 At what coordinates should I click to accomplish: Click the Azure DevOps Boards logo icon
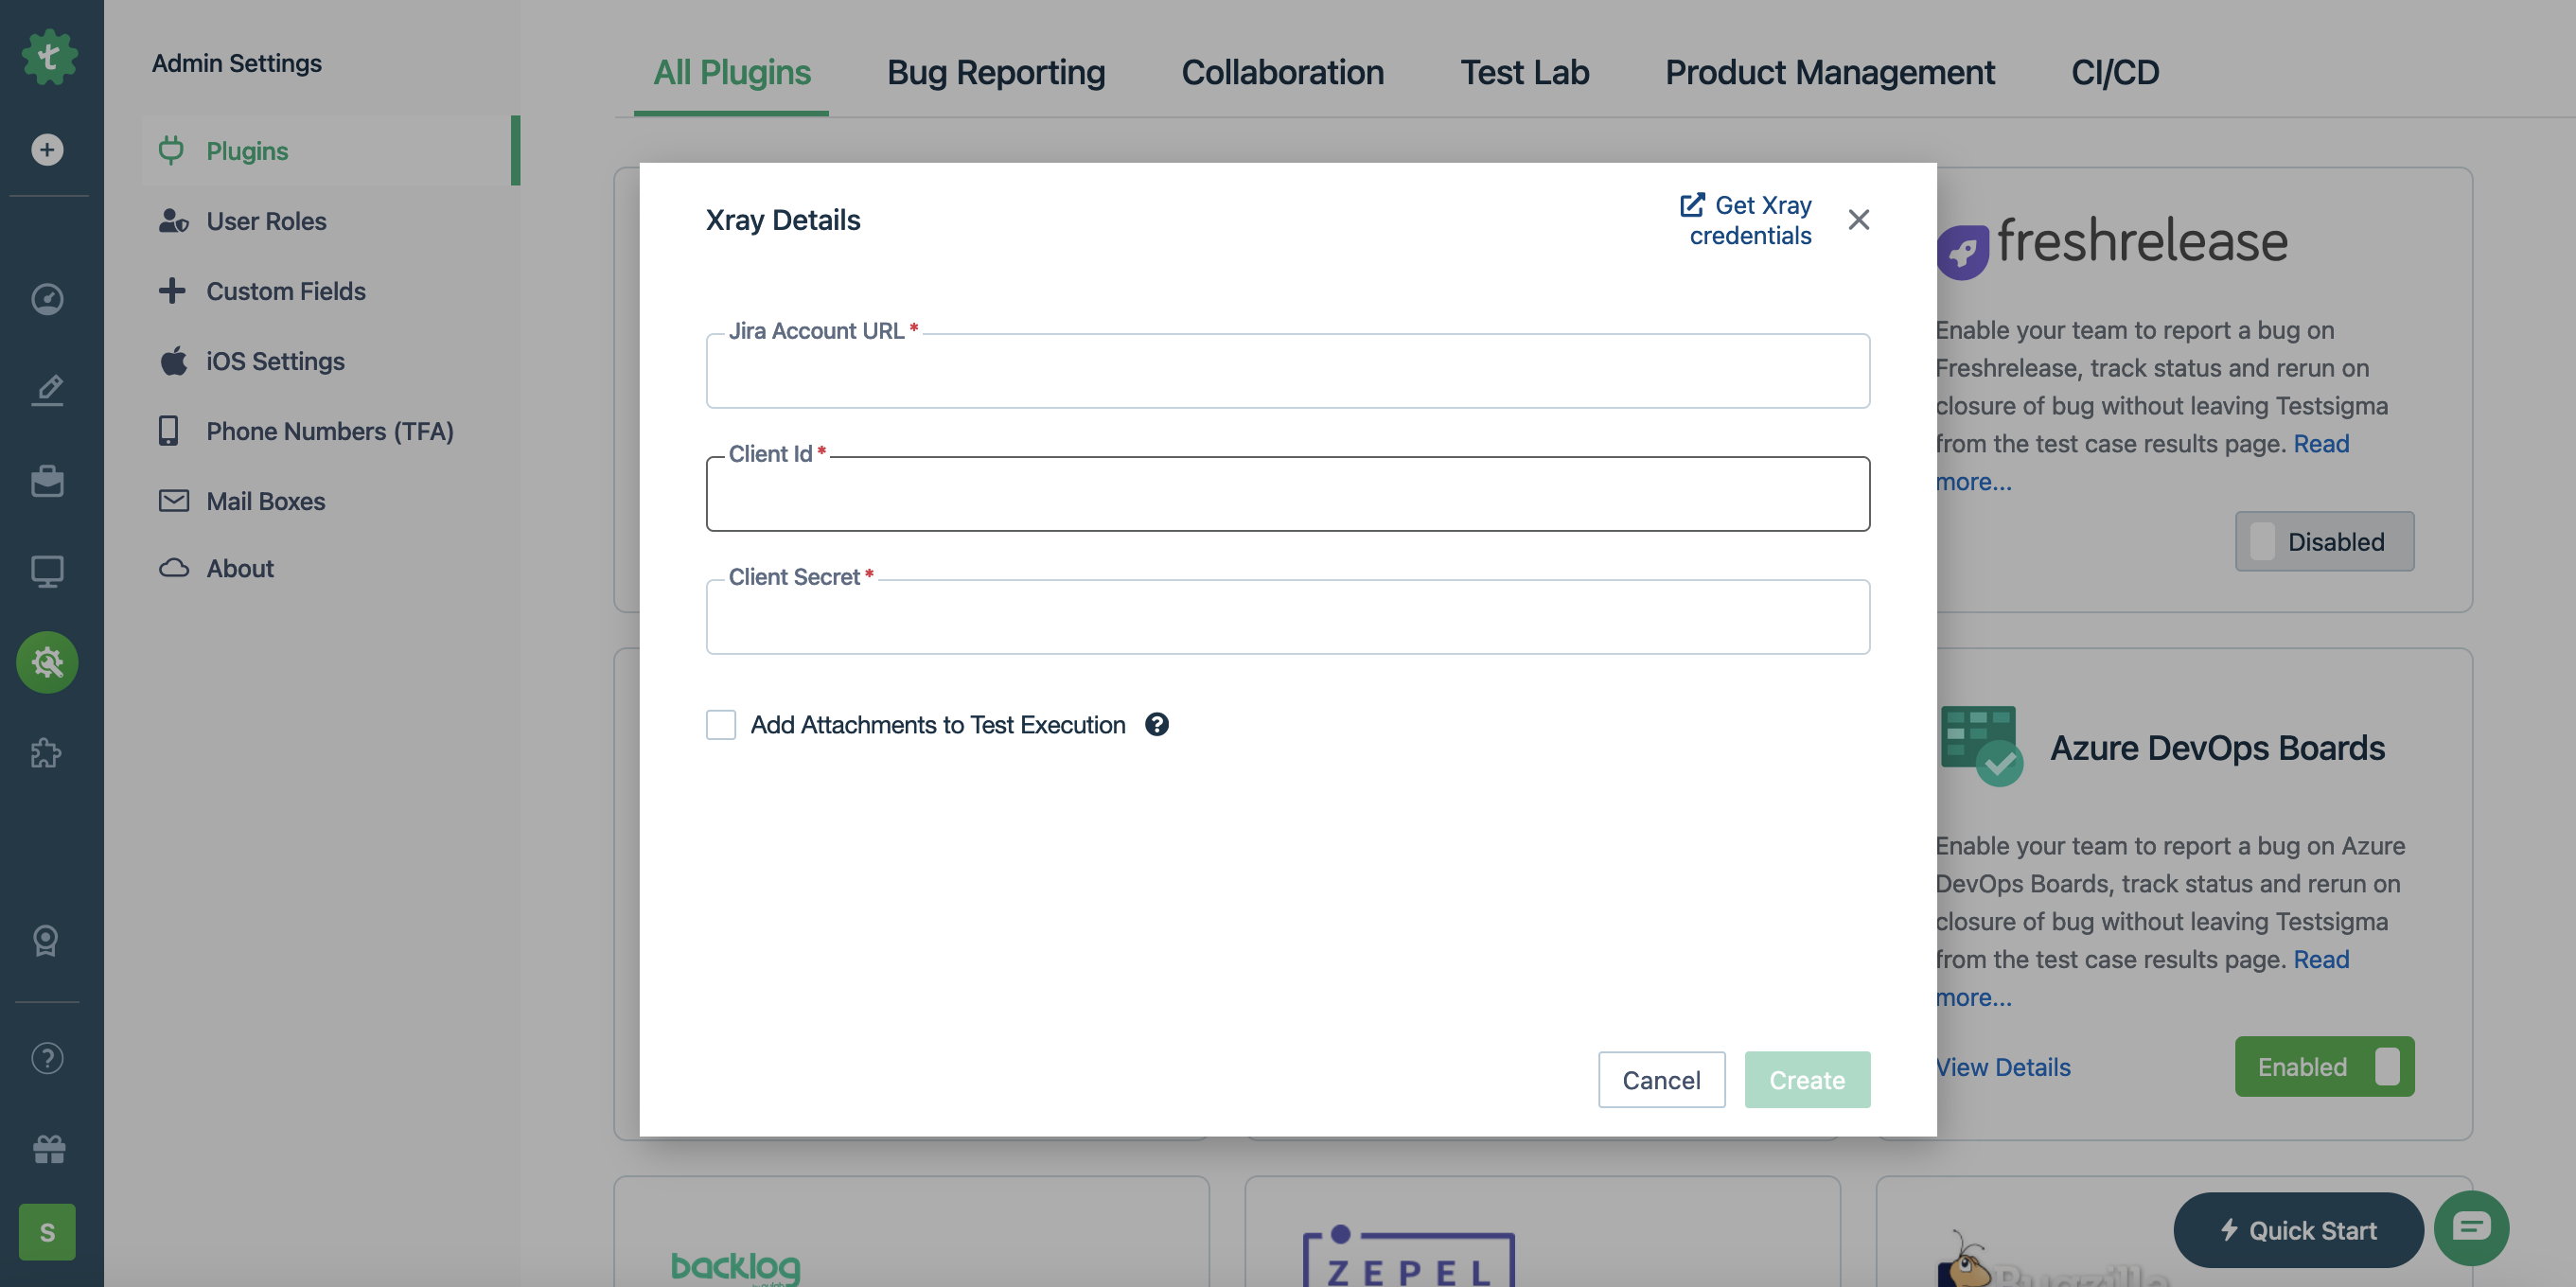1981,746
